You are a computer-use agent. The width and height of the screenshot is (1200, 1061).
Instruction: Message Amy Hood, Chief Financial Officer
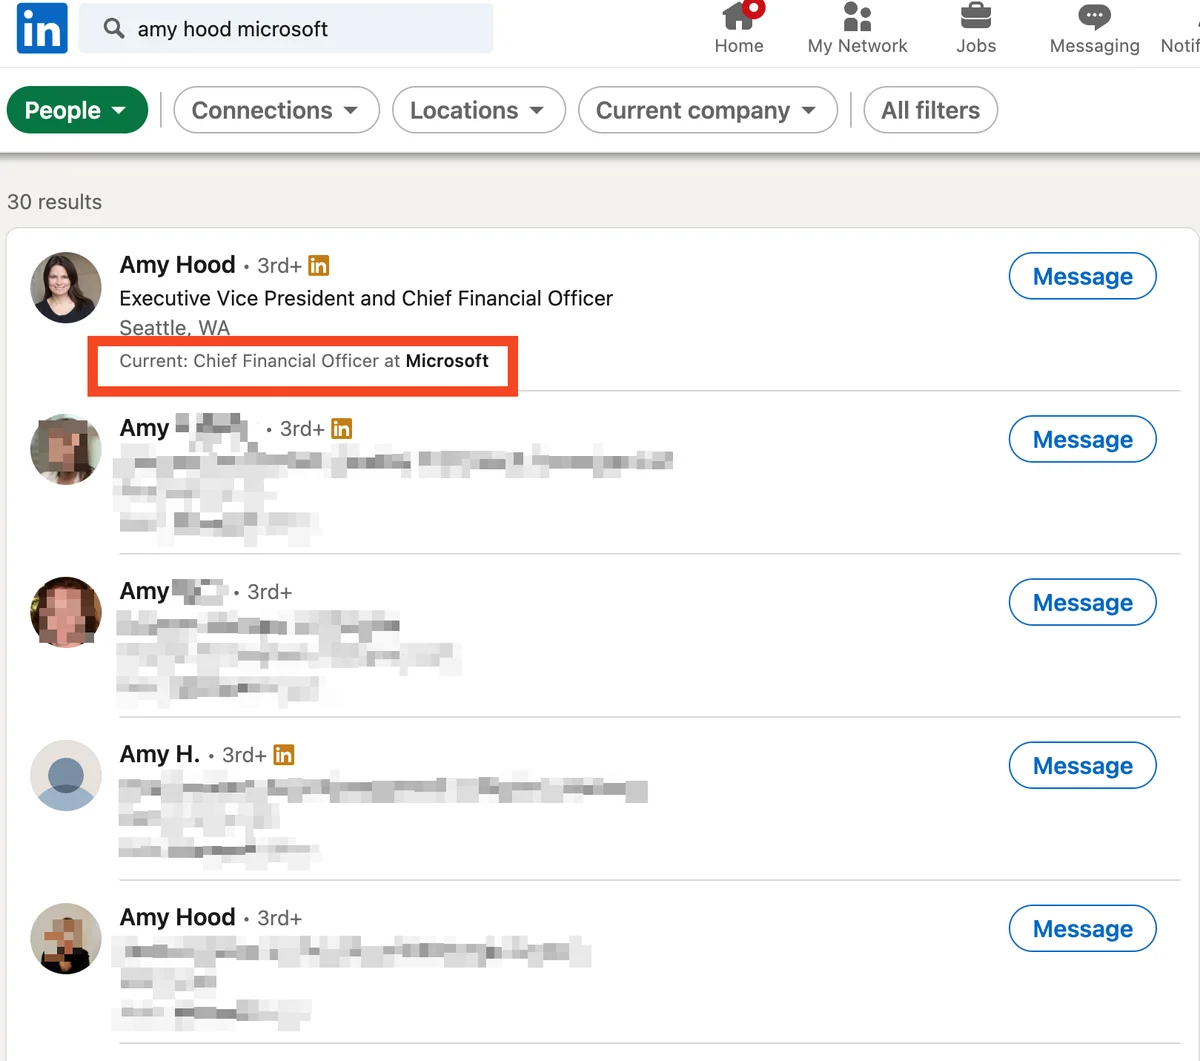(1082, 276)
